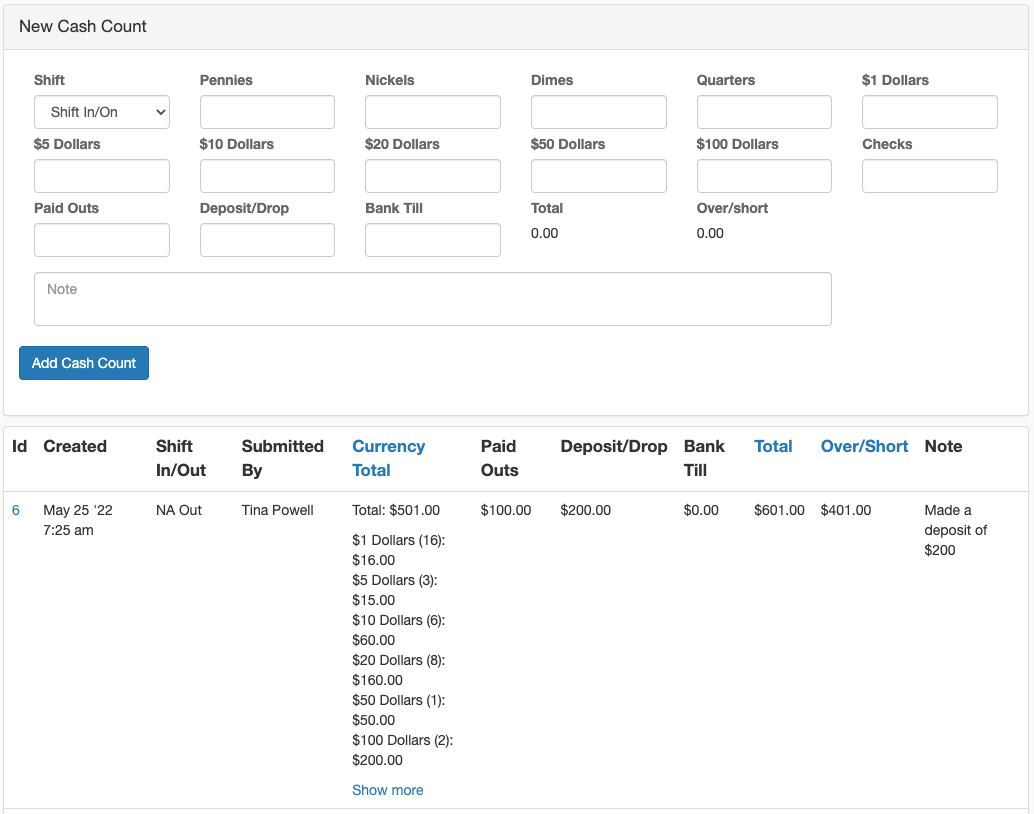This screenshot has height=814, width=1034.
Task: Click the '$100 Dollars (2):' breakdown line
Action: (402, 740)
